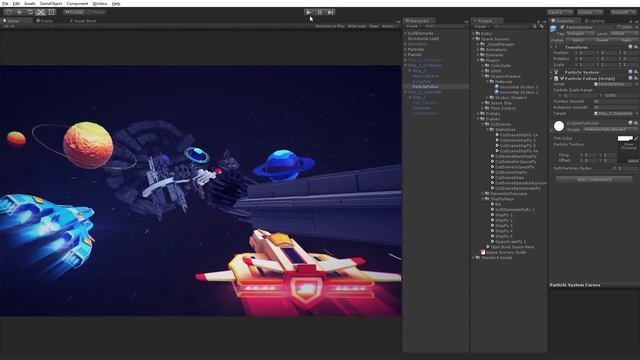Open the Assets menu

pos(29,3)
